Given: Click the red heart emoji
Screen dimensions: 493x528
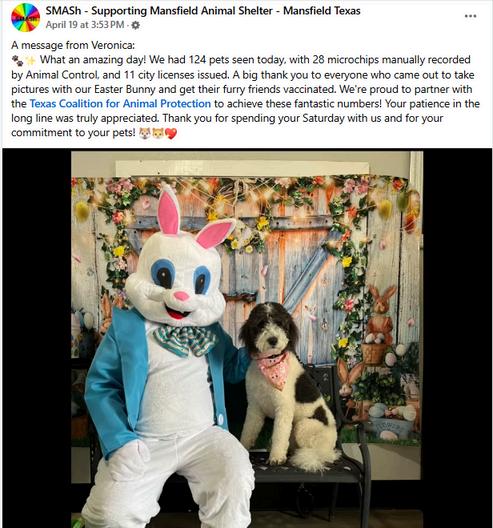Looking at the screenshot, I should (x=171, y=134).
